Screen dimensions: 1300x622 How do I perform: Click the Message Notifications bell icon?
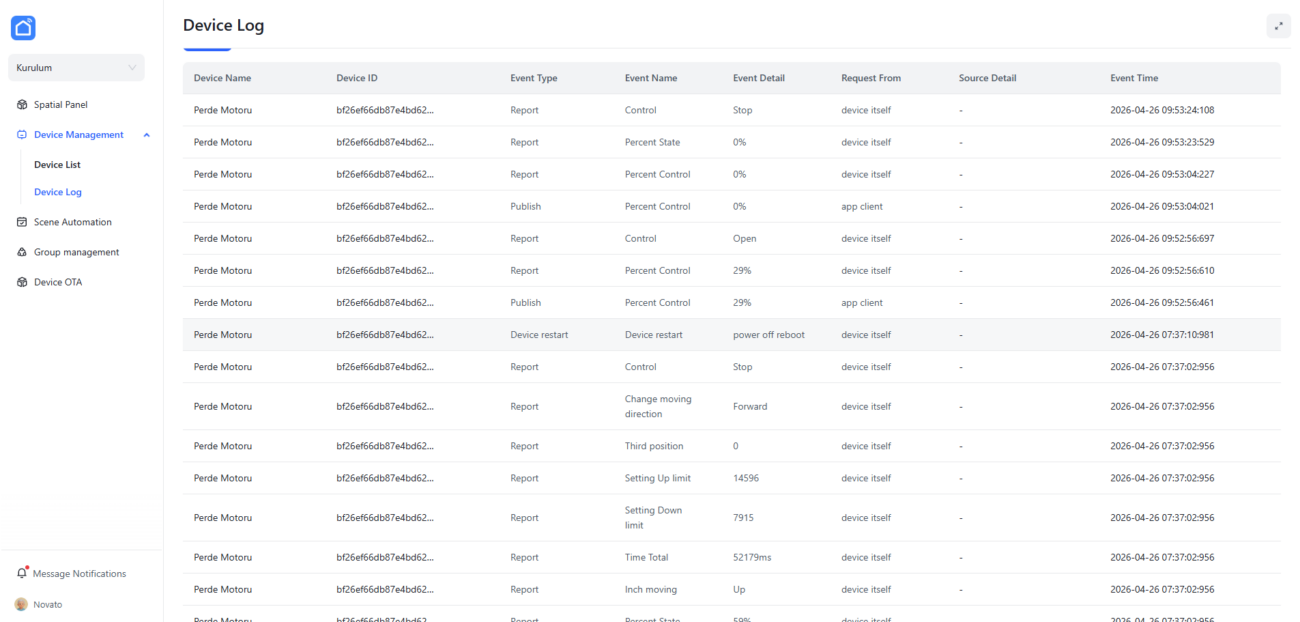tap(22, 573)
